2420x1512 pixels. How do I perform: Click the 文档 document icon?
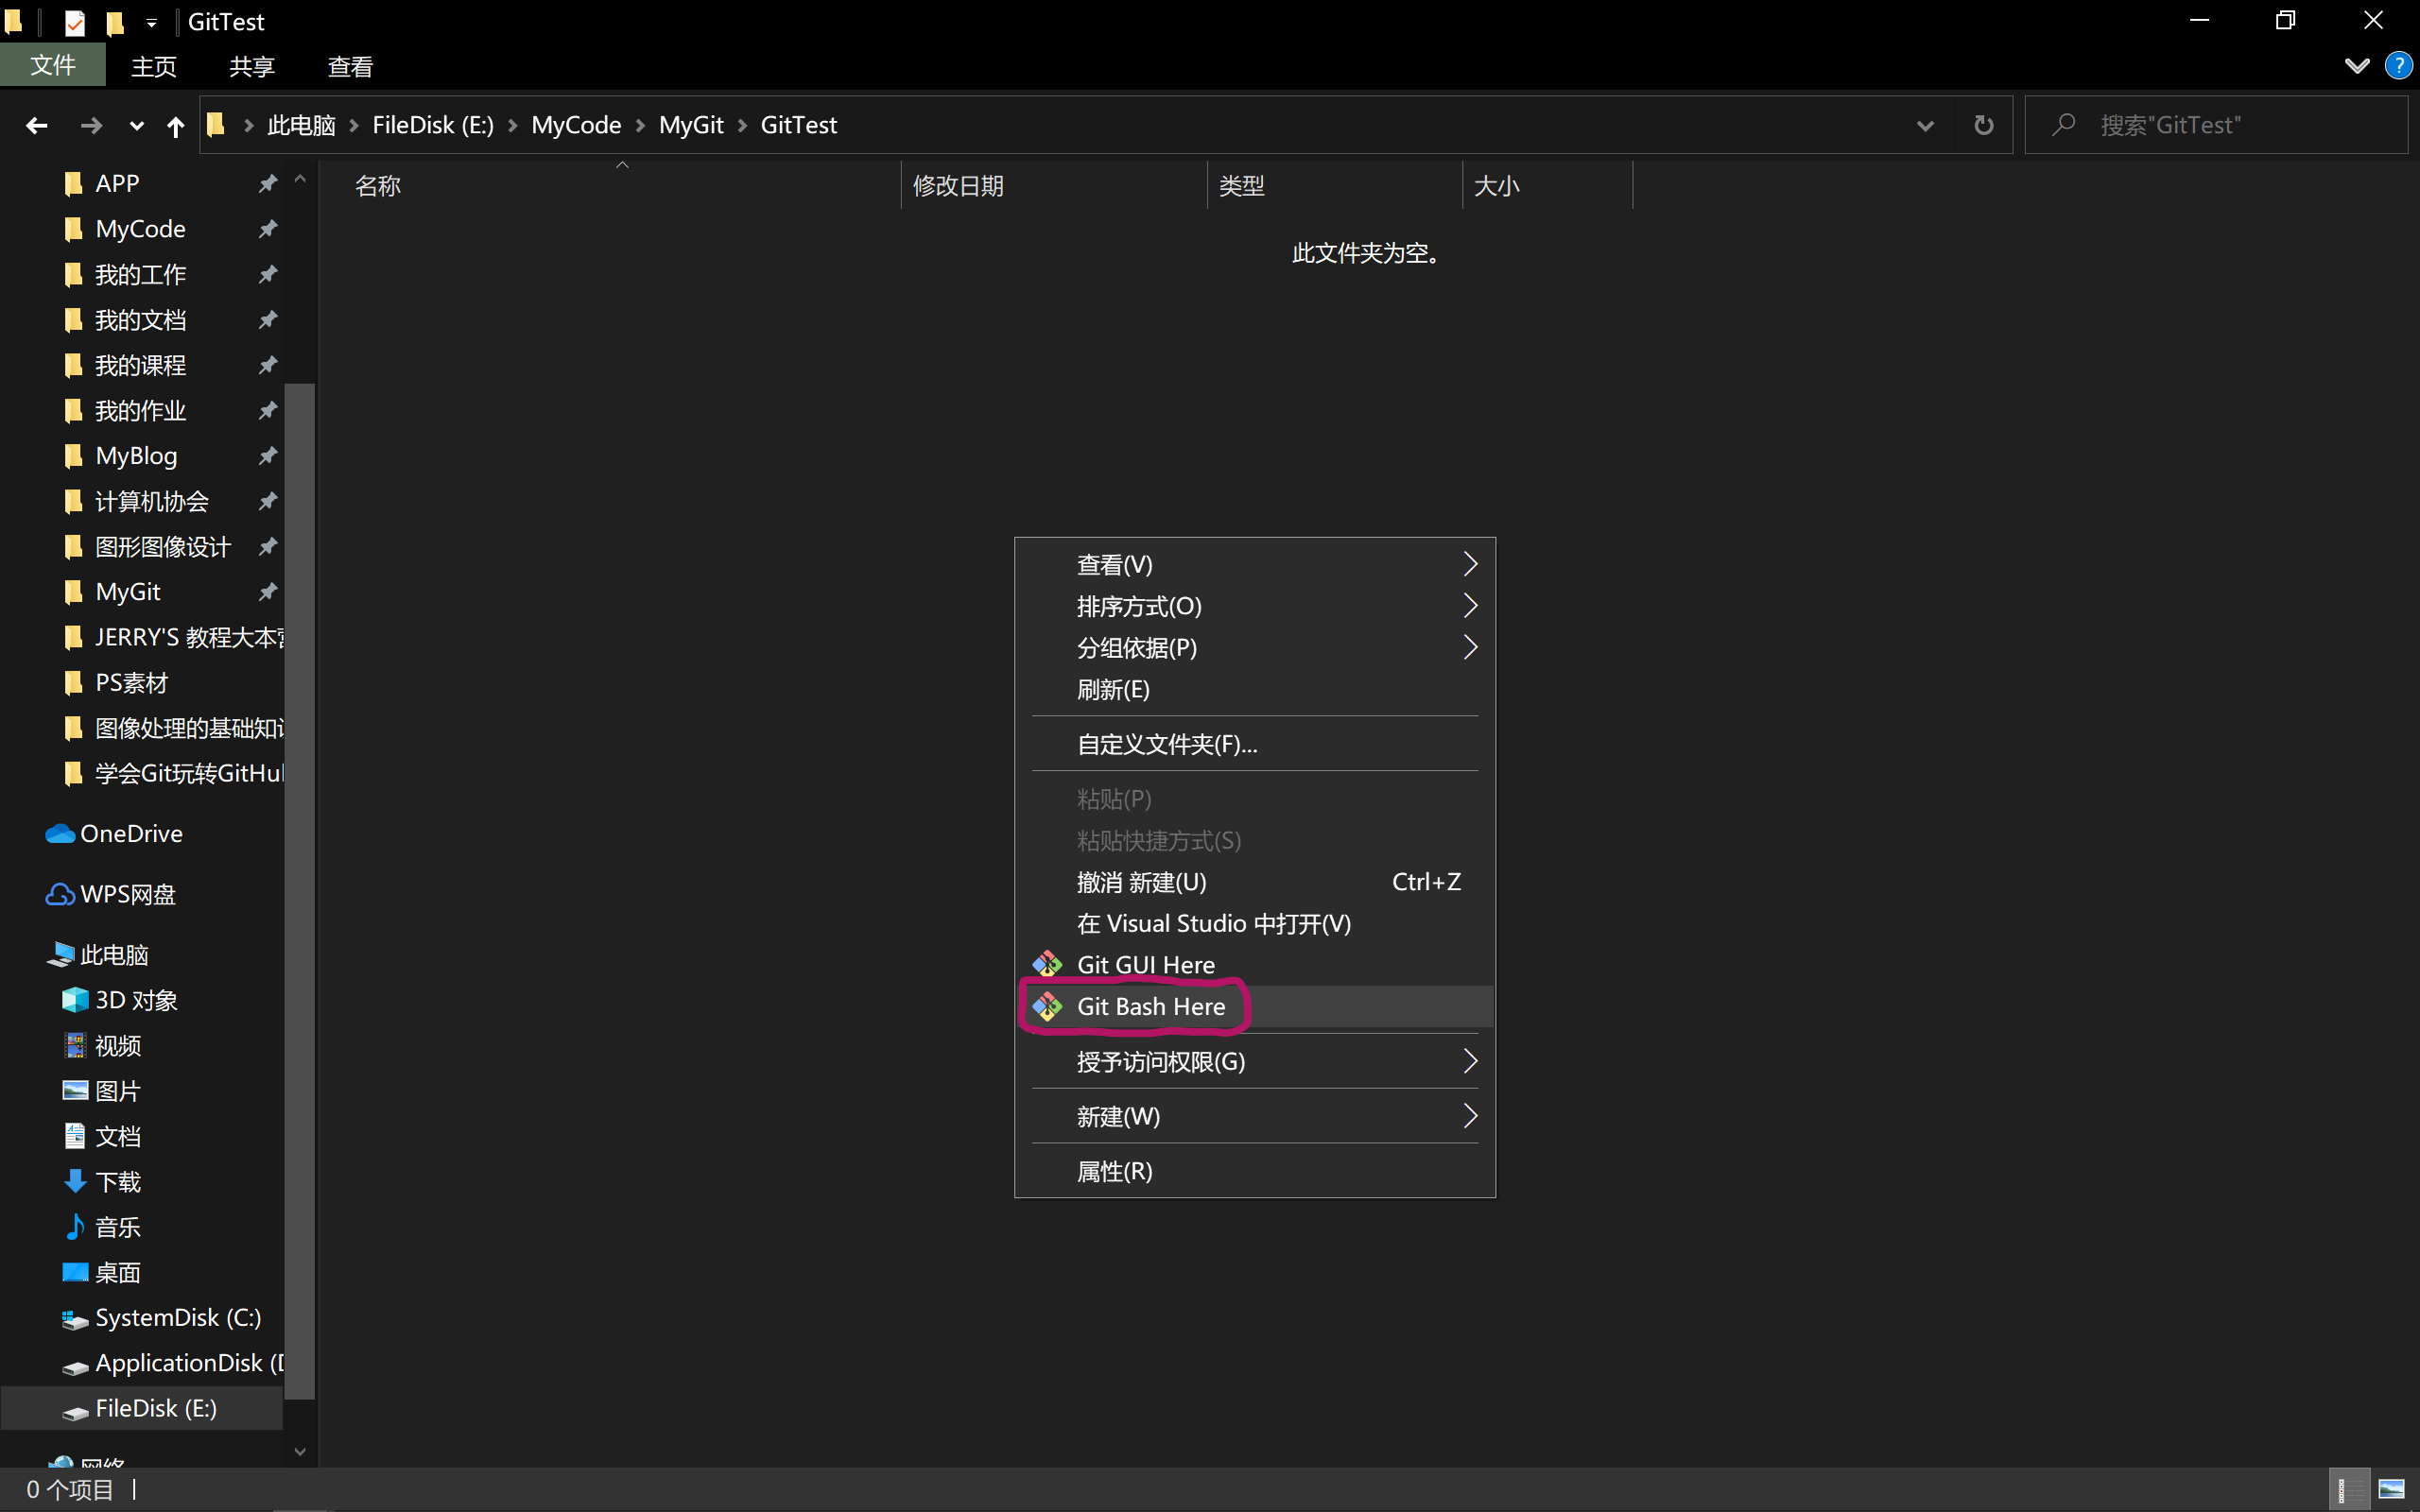(75, 1136)
